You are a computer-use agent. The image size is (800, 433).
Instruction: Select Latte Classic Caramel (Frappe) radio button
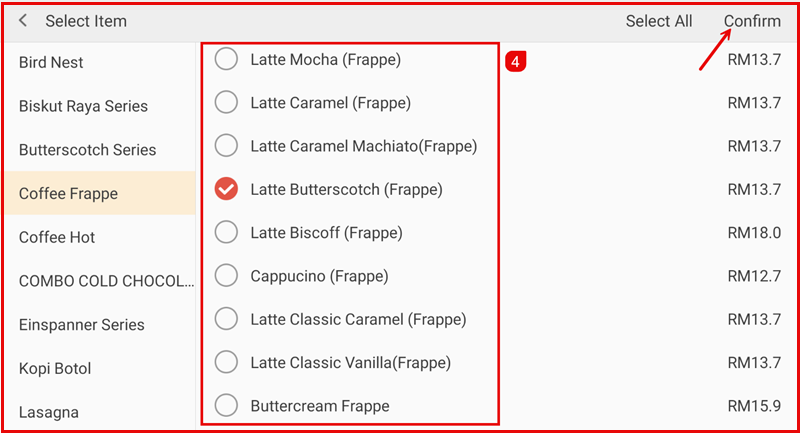(227, 319)
